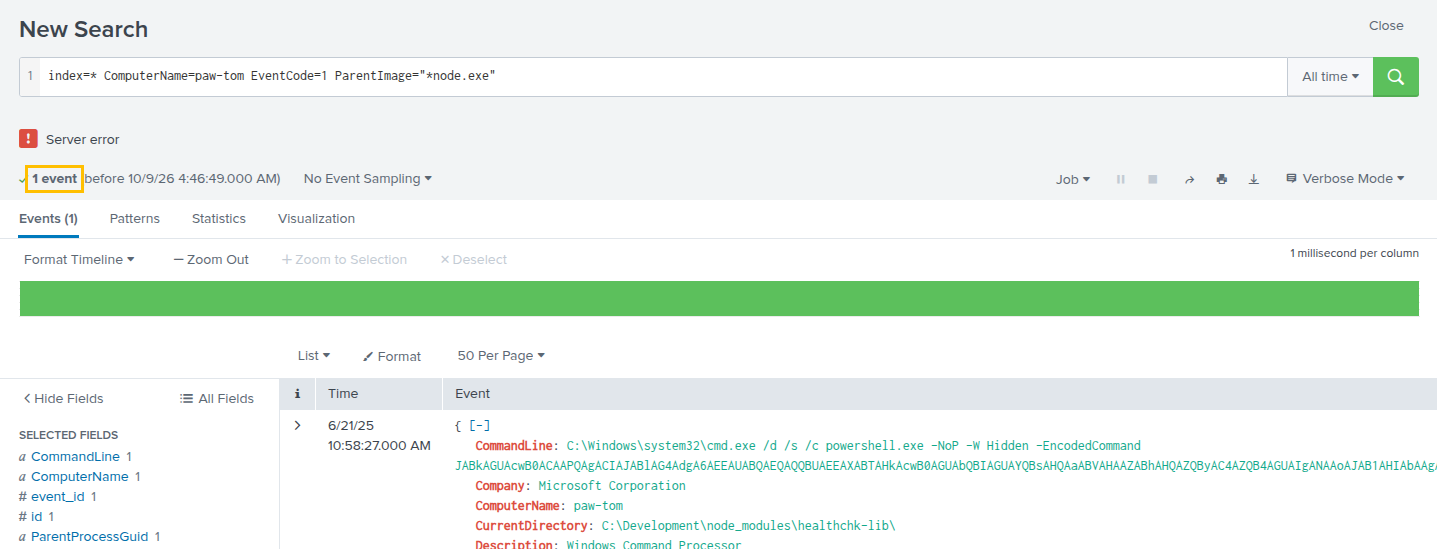Open the 50 Per Page dropdown
This screenshot has width=1437, height=549.
501,355
